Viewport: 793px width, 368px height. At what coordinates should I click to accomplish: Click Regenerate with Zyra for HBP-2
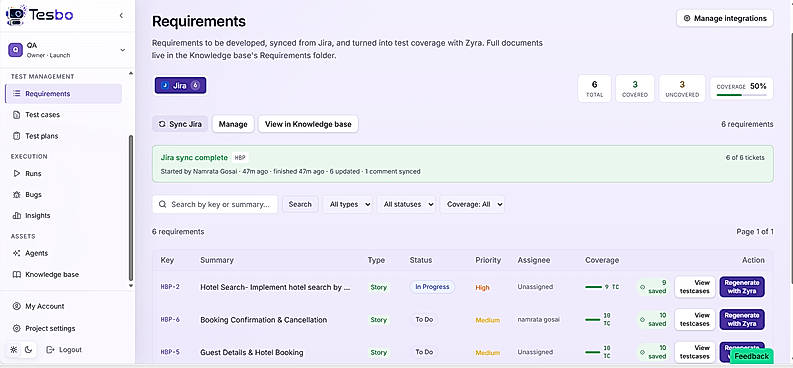[742, 287]
